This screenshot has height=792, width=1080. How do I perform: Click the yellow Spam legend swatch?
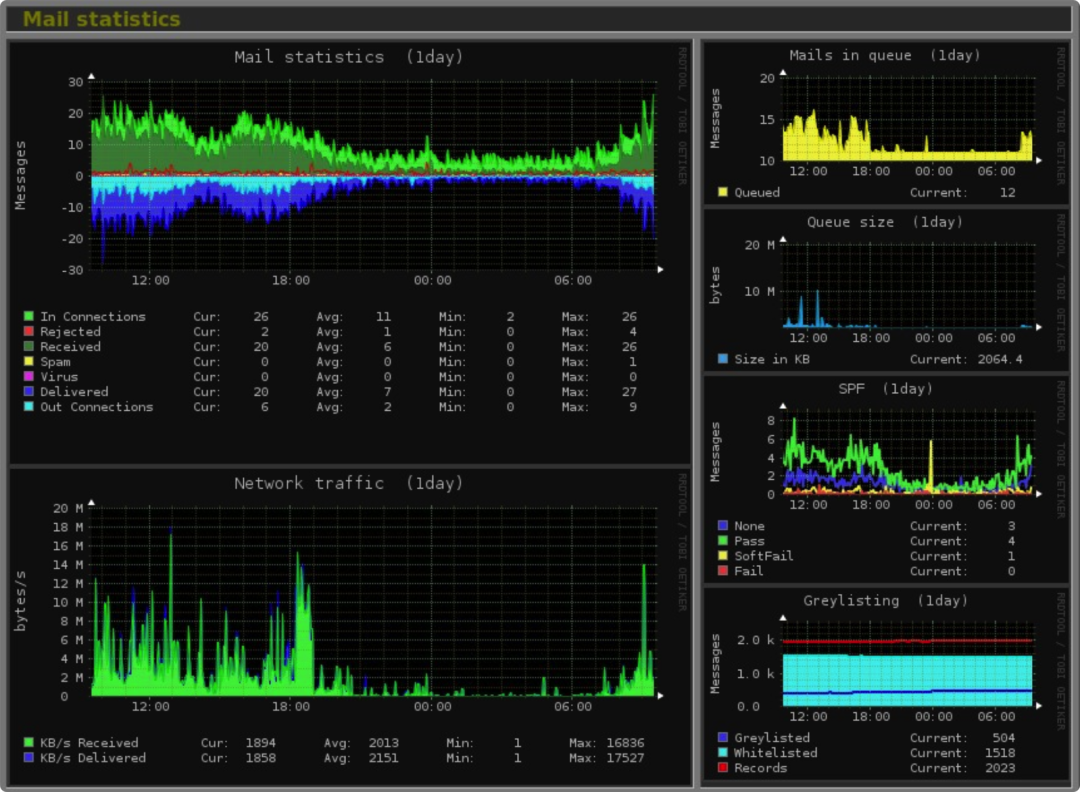point(29,362)
